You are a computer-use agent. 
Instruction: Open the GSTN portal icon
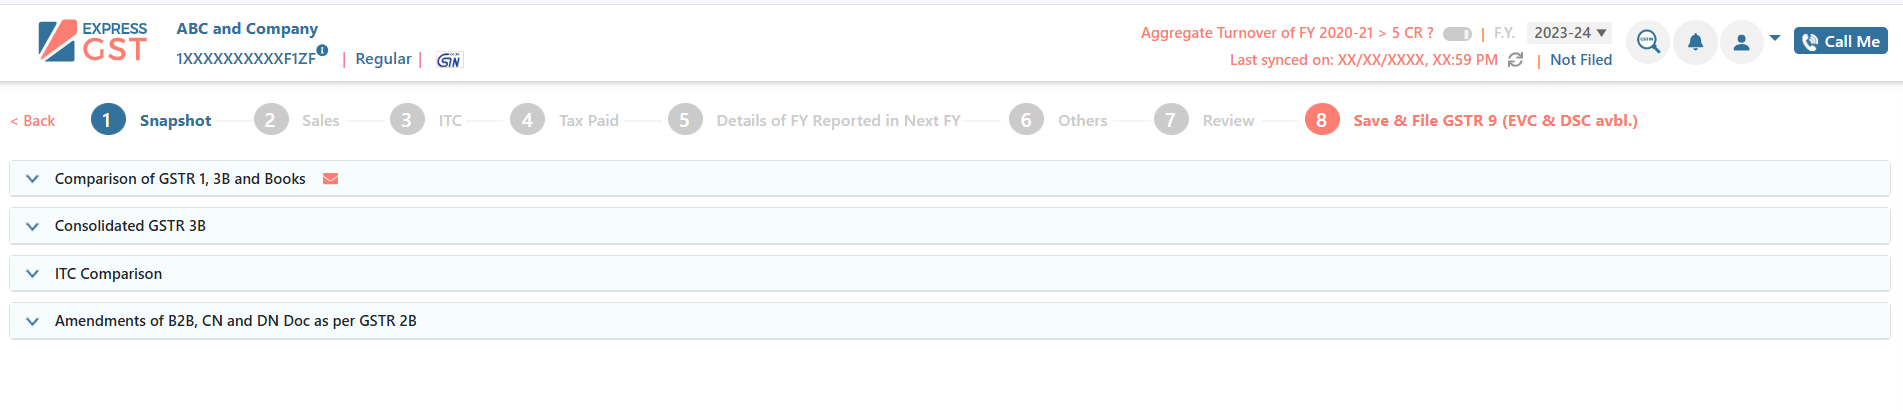[x=449, y=60]
